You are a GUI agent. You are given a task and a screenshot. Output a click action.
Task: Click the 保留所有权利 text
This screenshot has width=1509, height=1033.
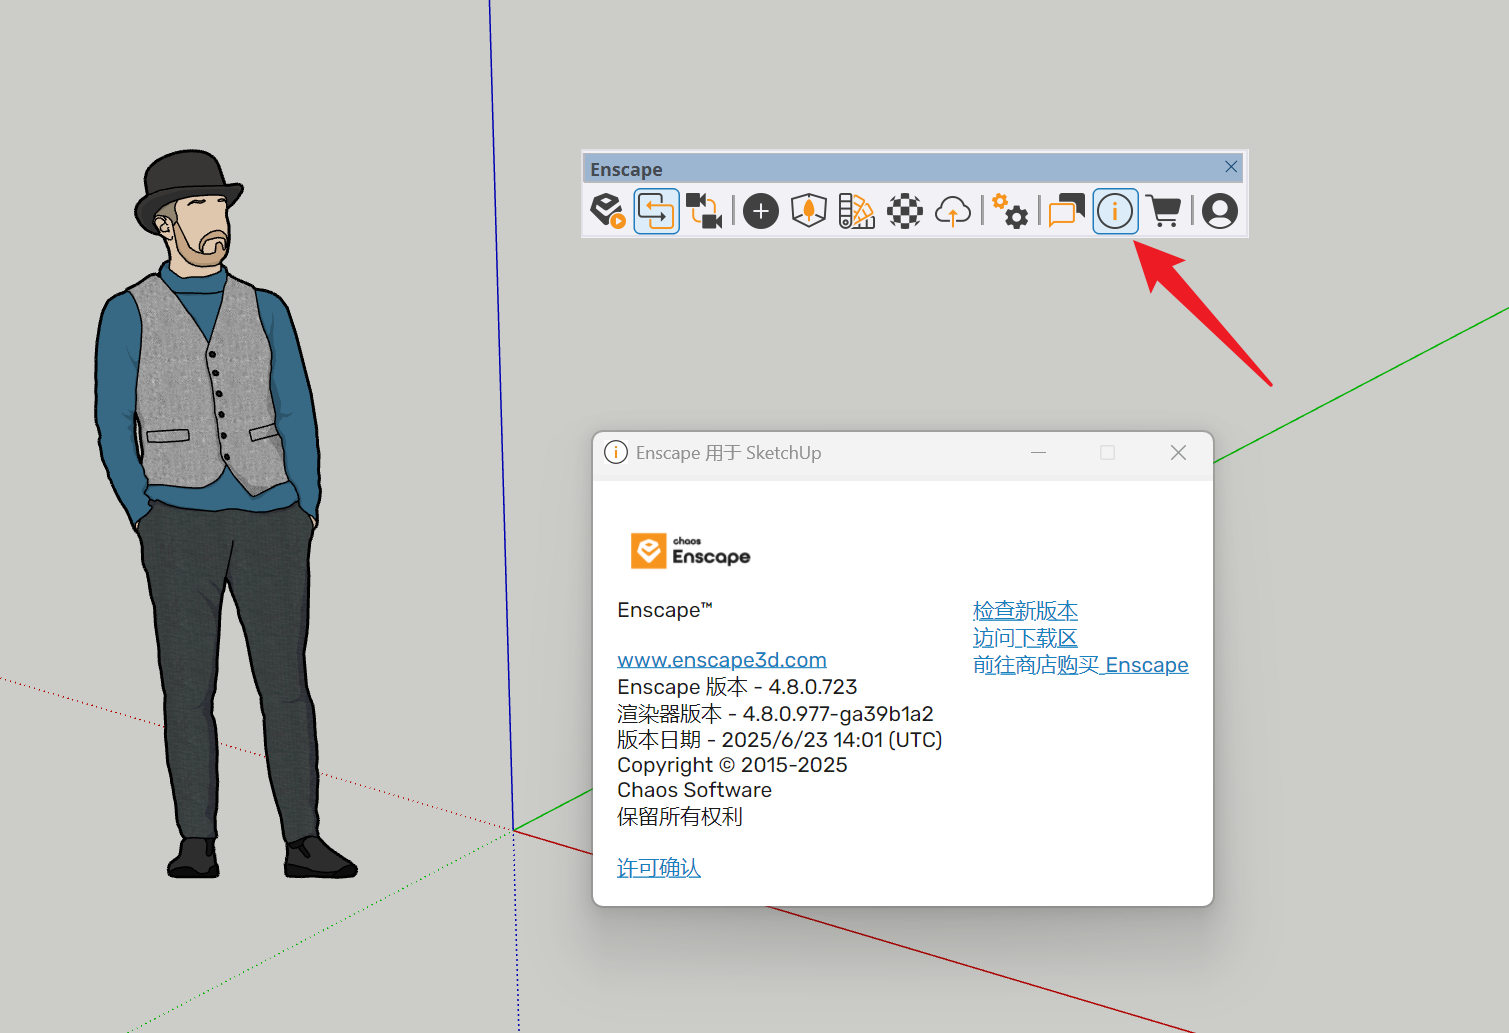coord(680,817)
